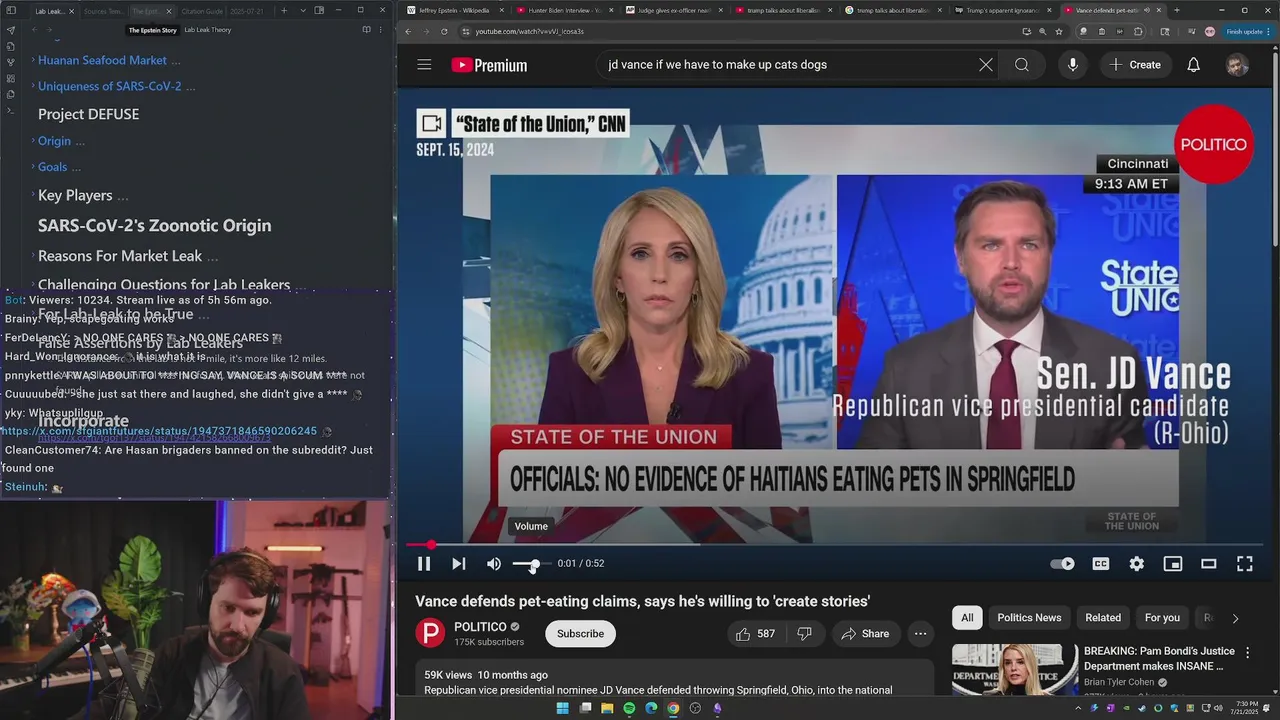Open Spotify from the taskbar
This screenshot has width=1280, height=720.
629,708
